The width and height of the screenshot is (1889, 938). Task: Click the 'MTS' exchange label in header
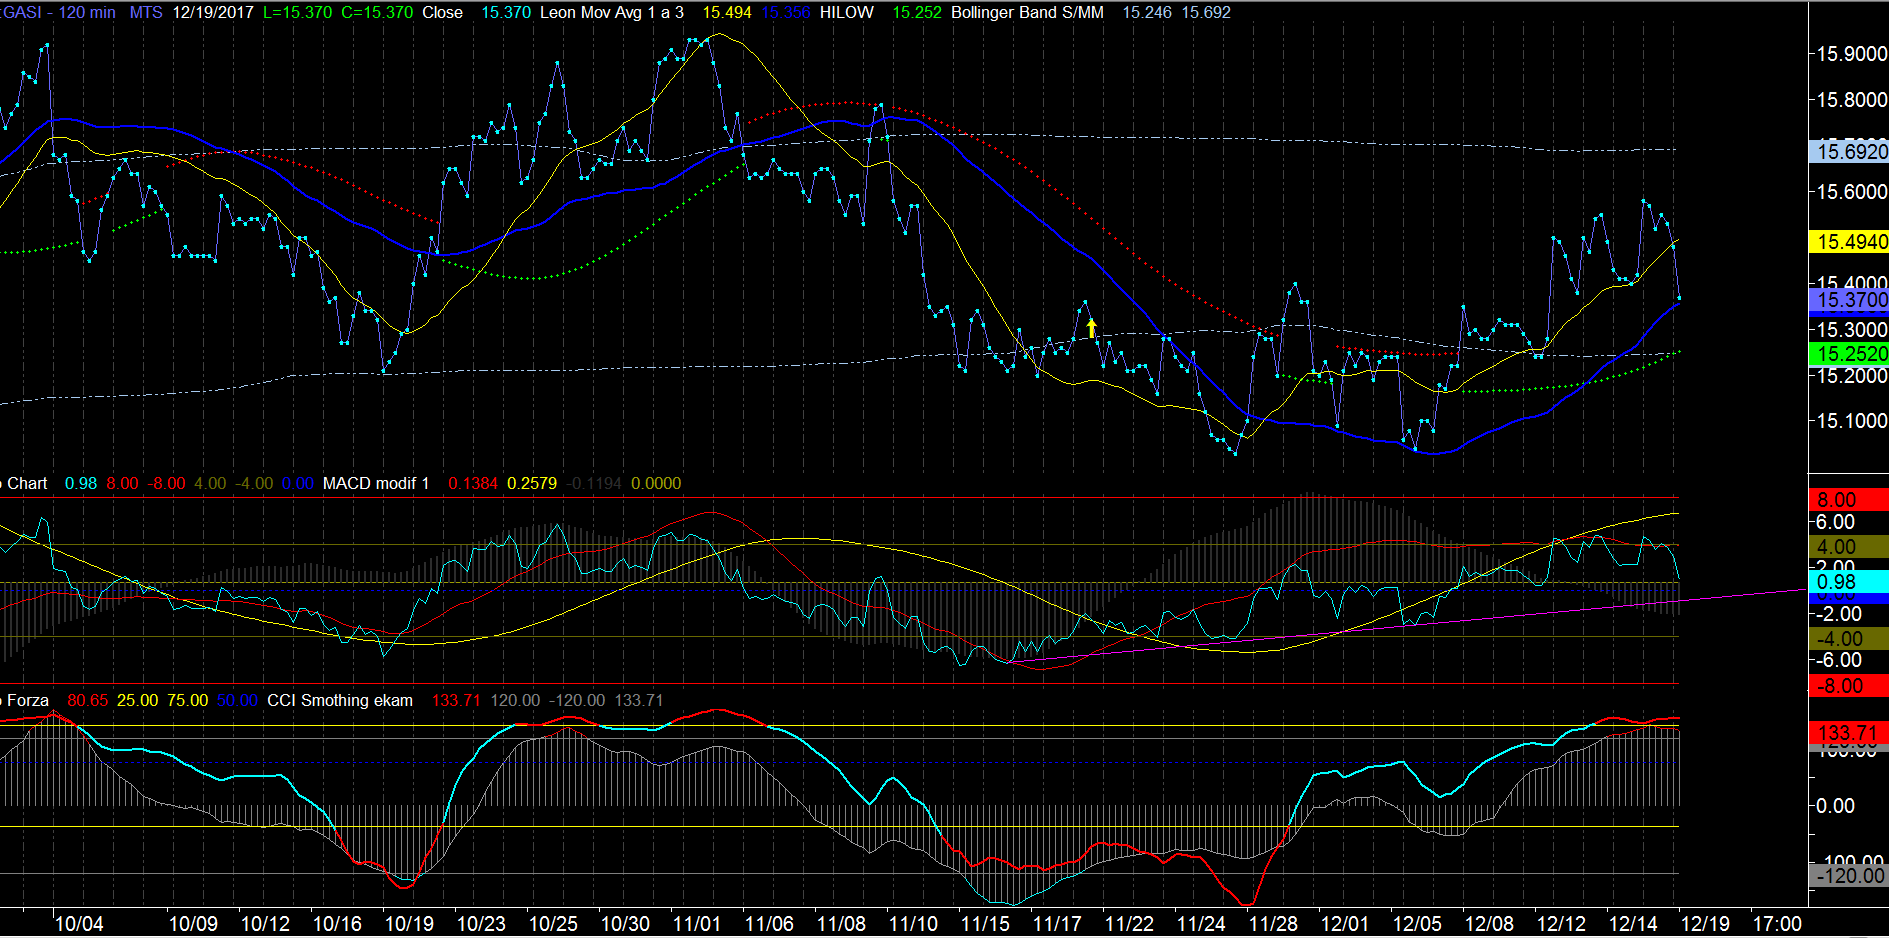(x=146, y=12)
